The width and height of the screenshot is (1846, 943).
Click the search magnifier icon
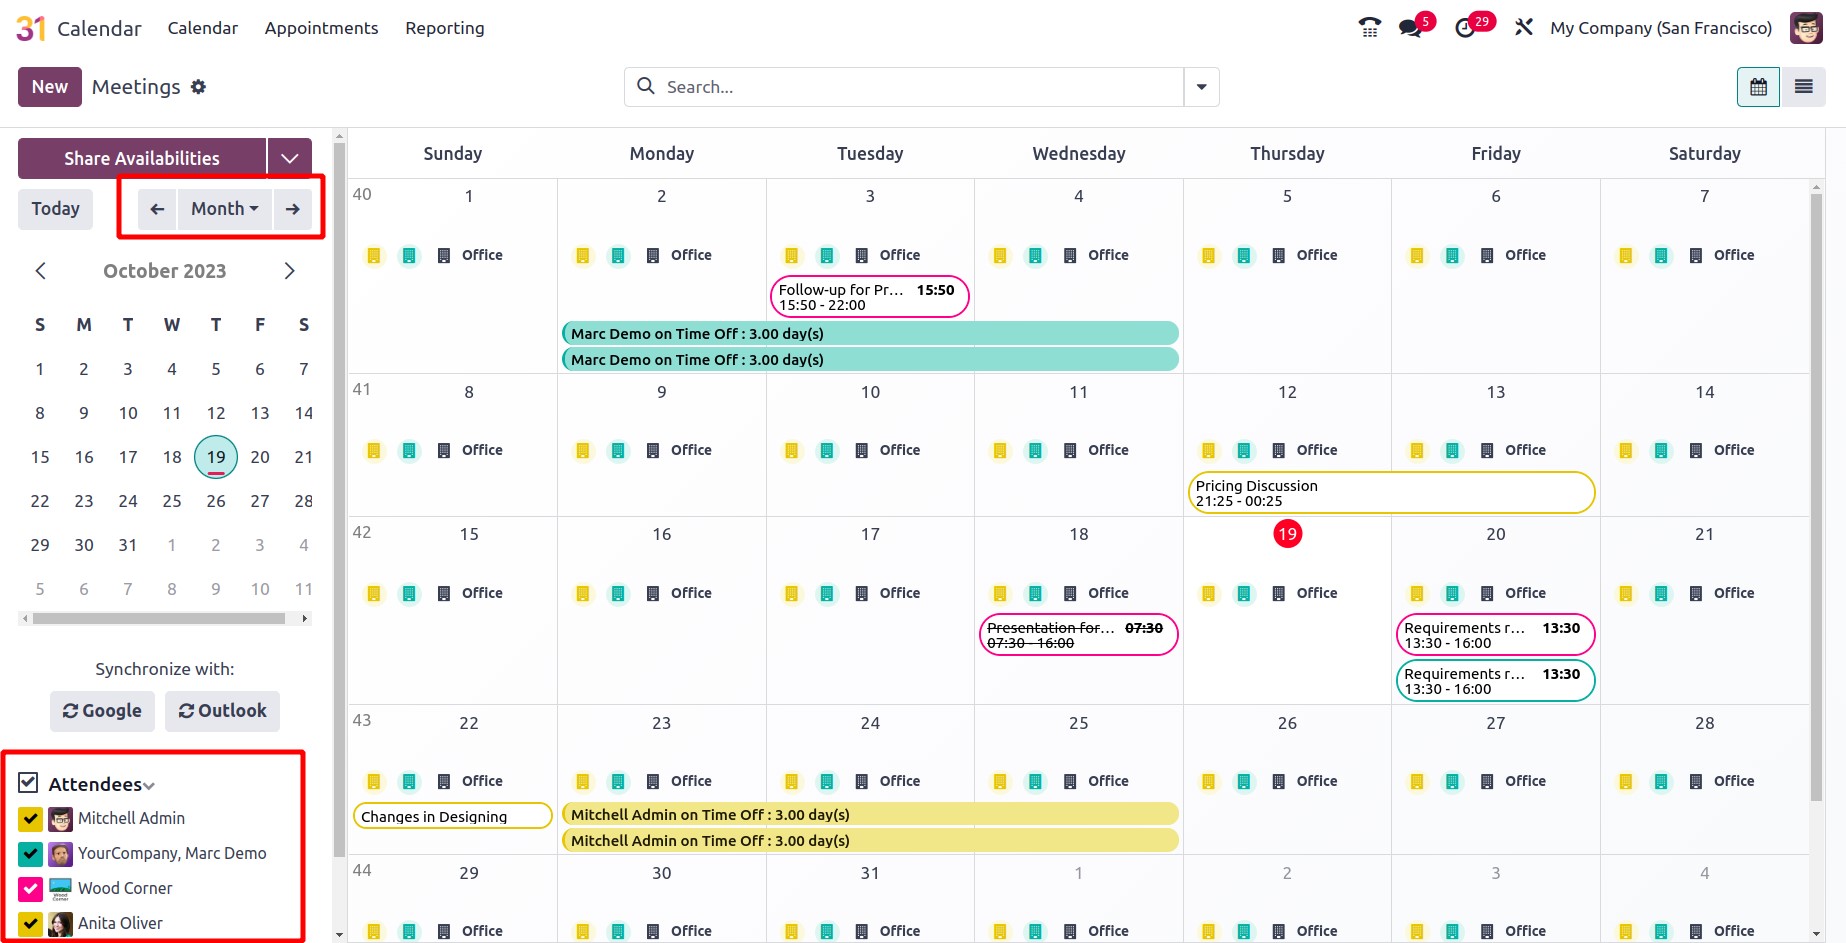click(x=646, y=87)
